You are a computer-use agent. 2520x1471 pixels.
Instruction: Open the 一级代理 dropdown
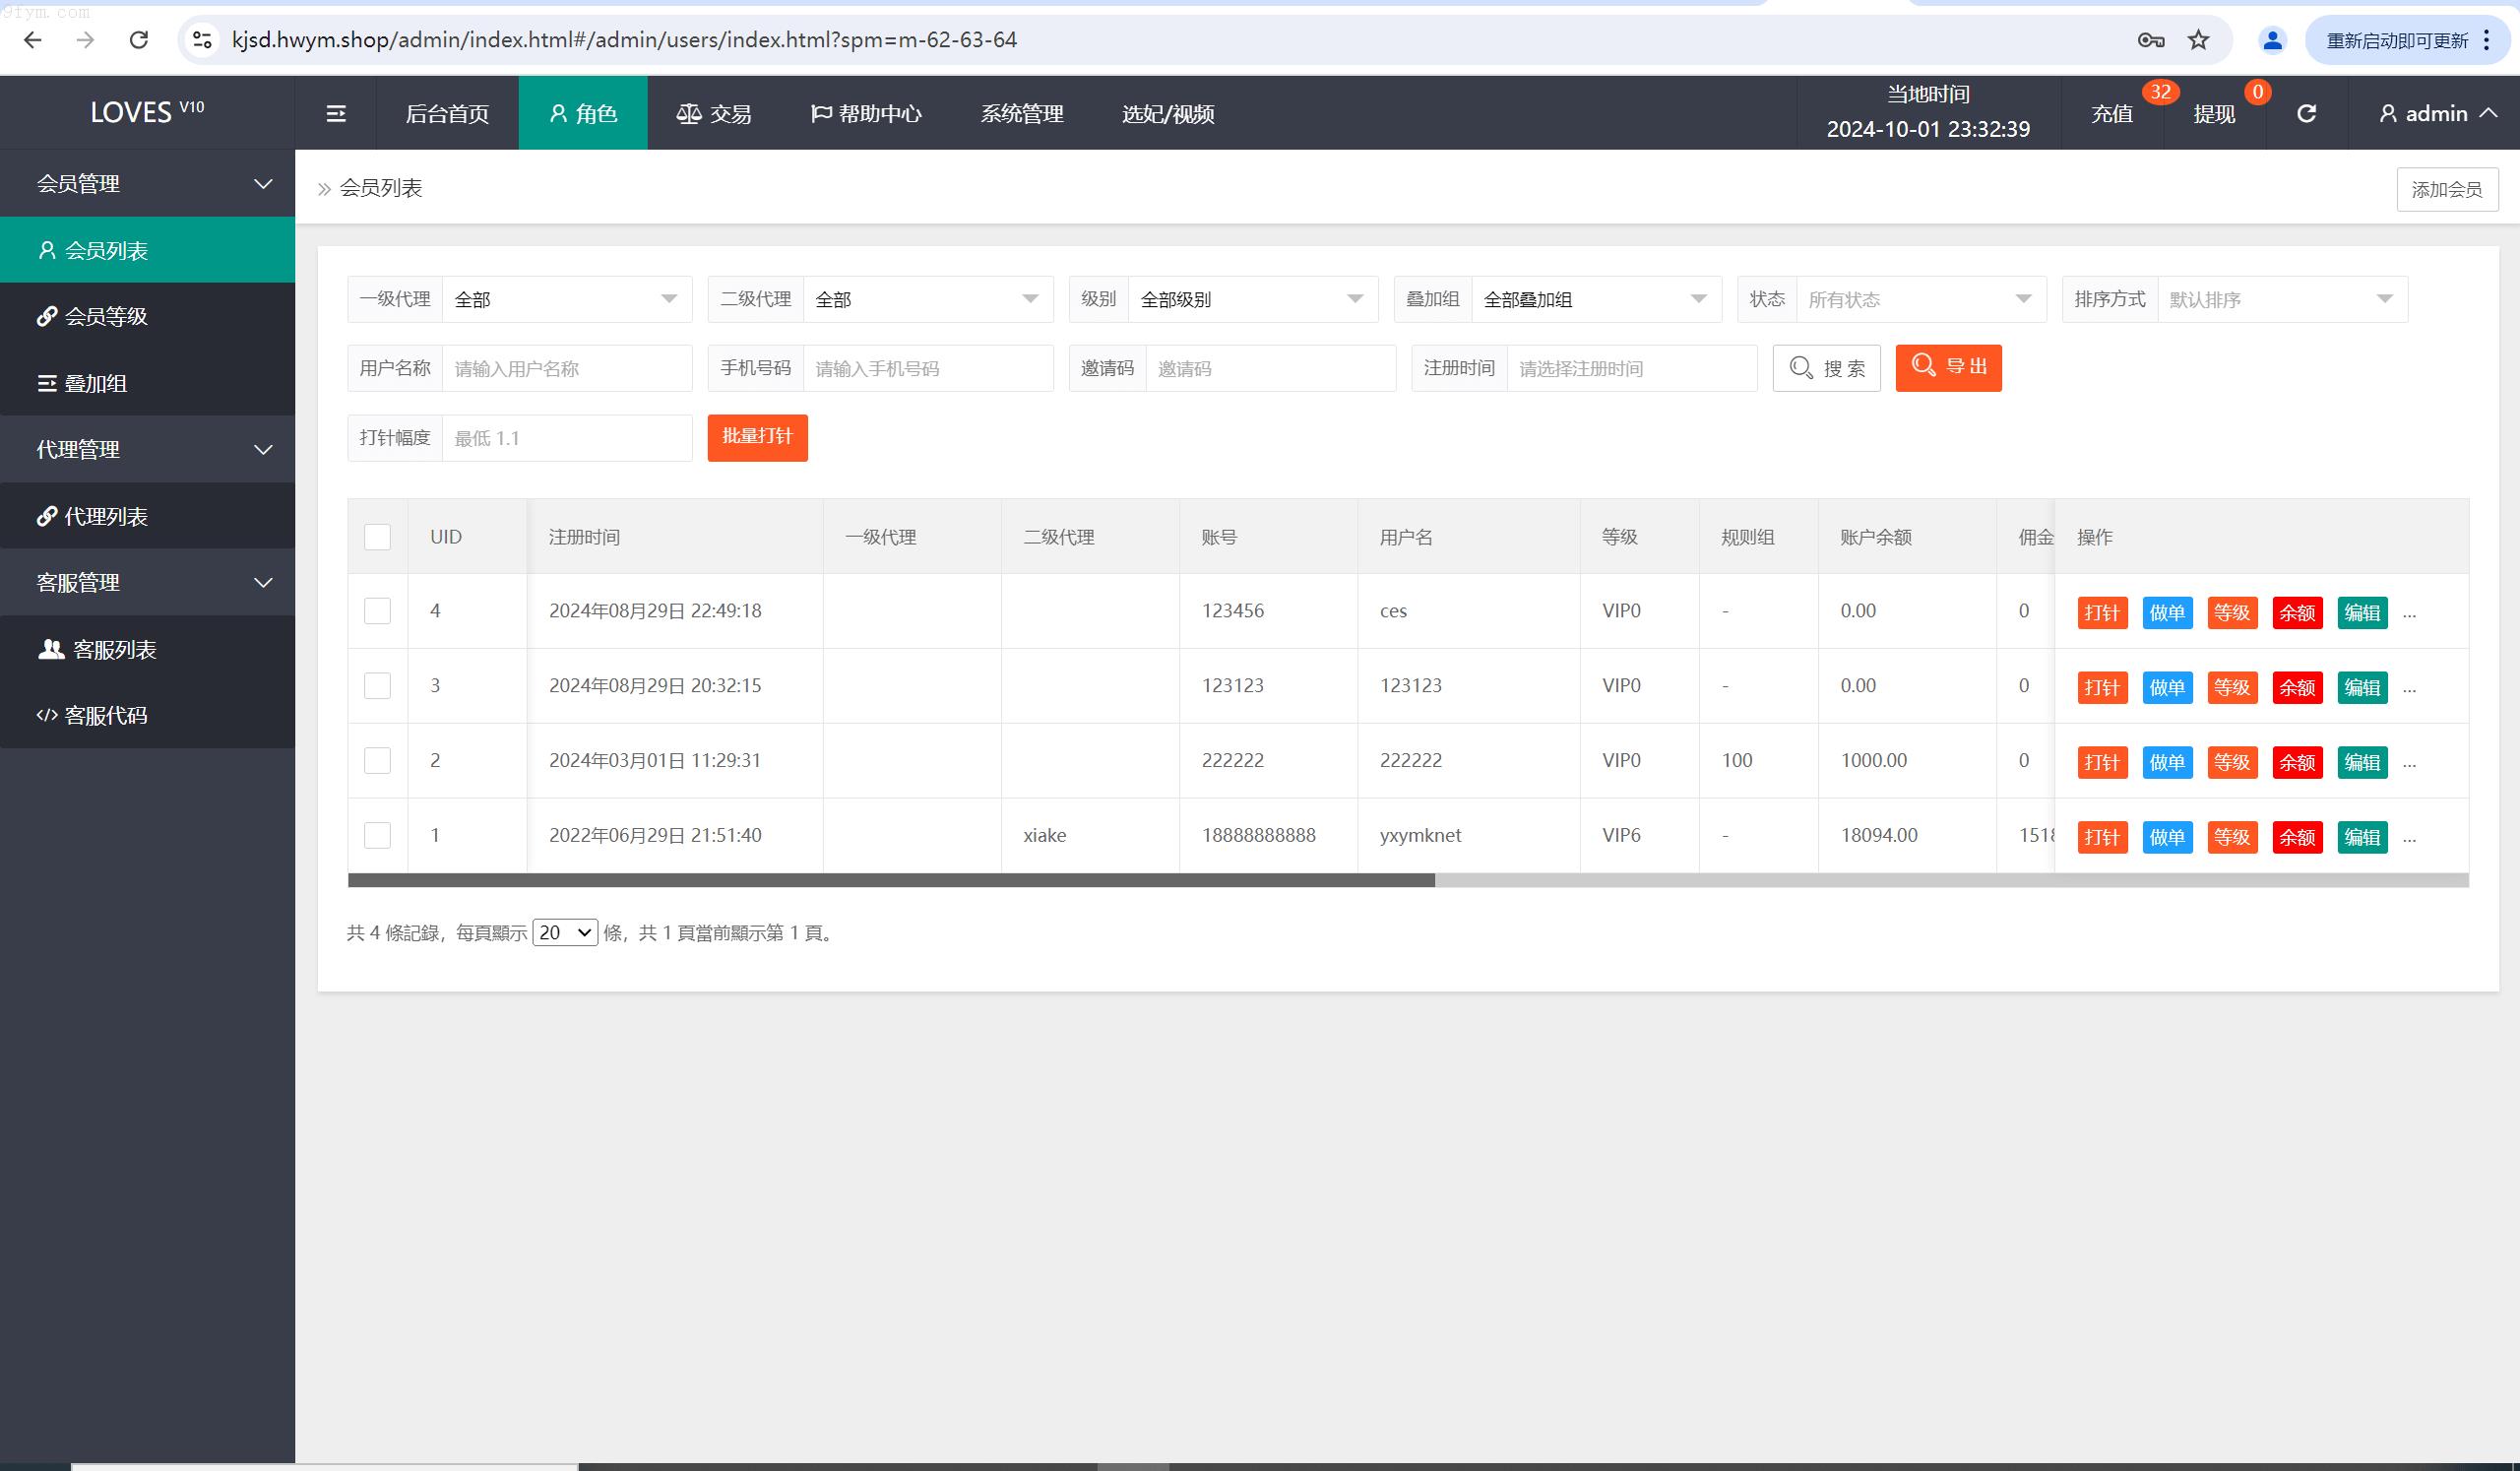click(566, 299)
